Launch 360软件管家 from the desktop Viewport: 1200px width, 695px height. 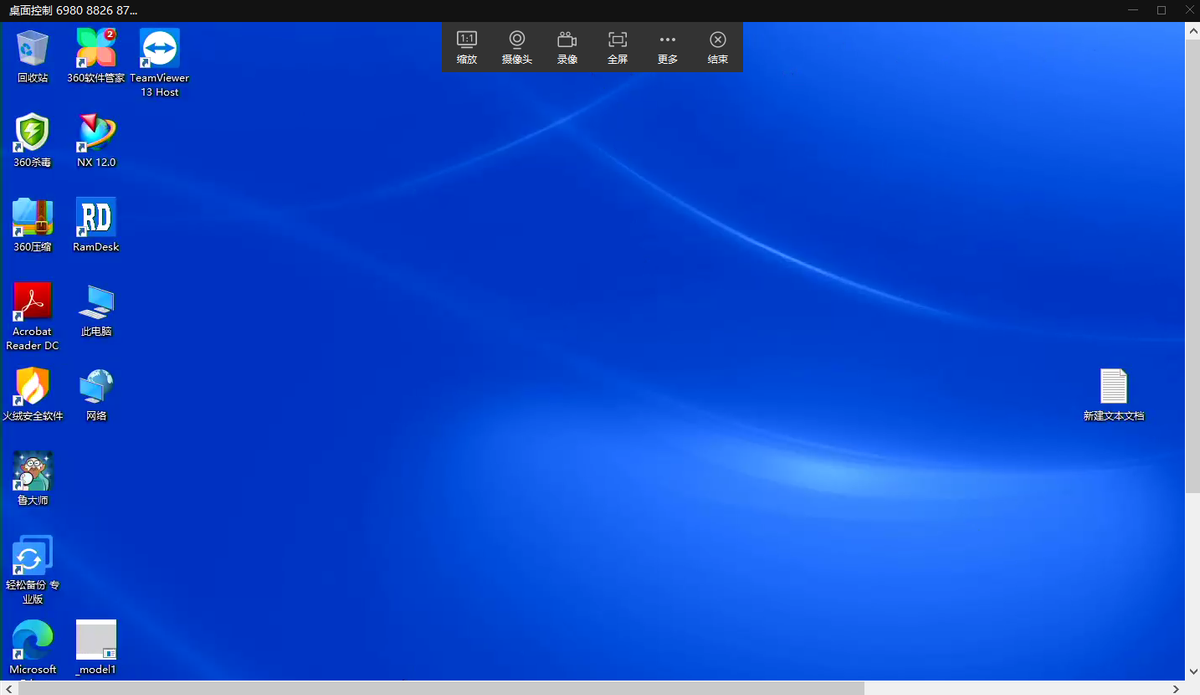(96, 56)
